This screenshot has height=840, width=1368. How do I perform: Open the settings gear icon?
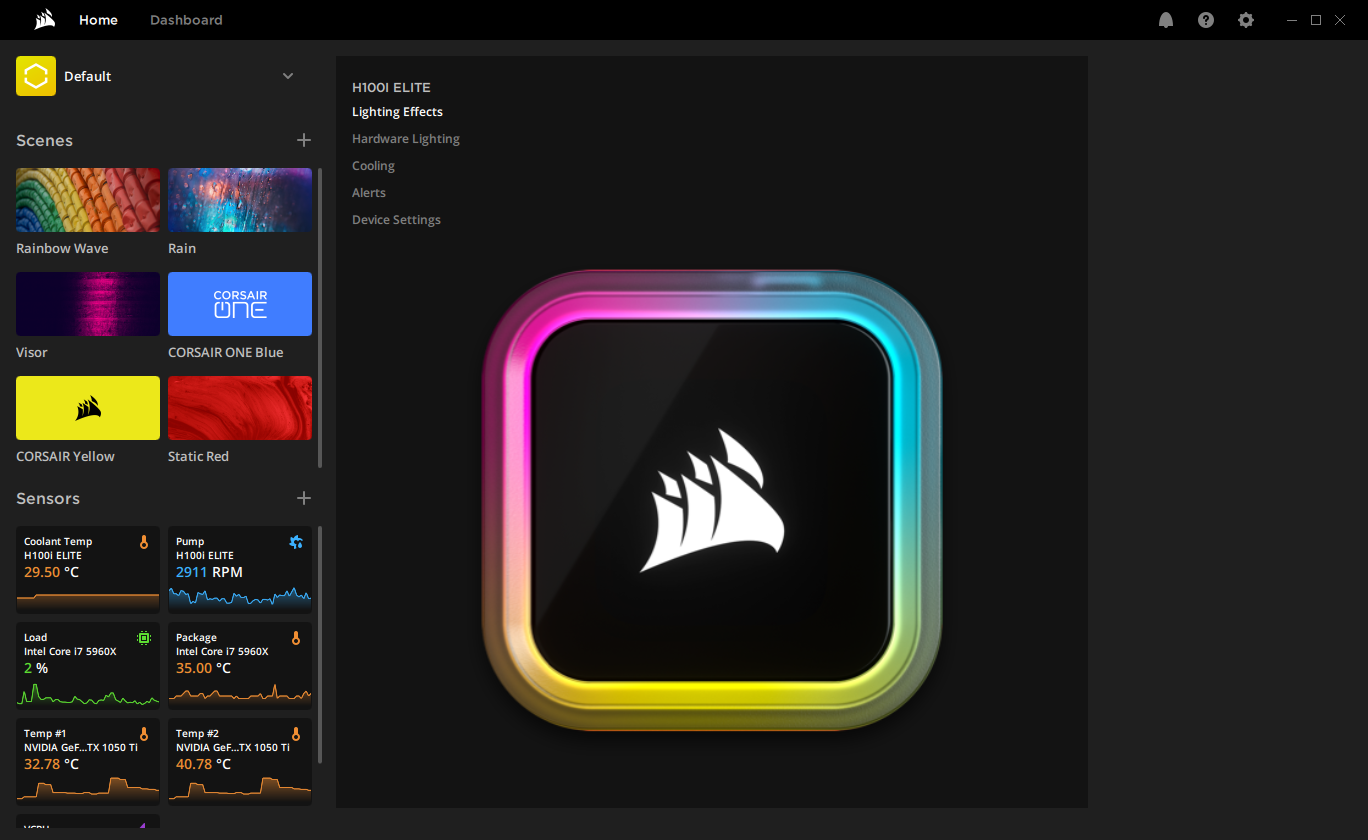click(1246, 20)
